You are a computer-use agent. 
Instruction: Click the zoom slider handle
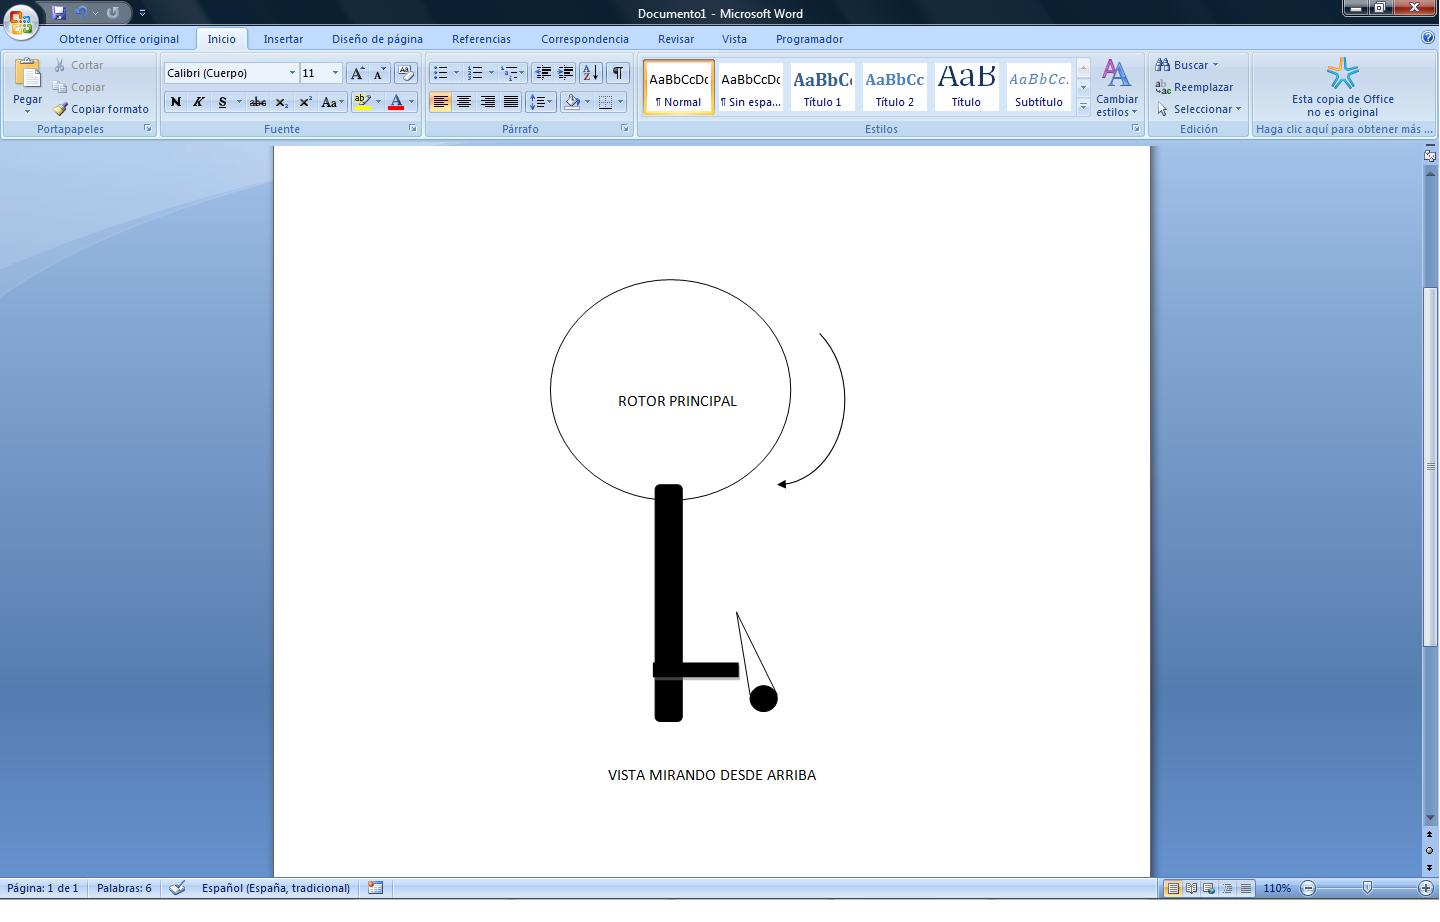(1367, 888)
